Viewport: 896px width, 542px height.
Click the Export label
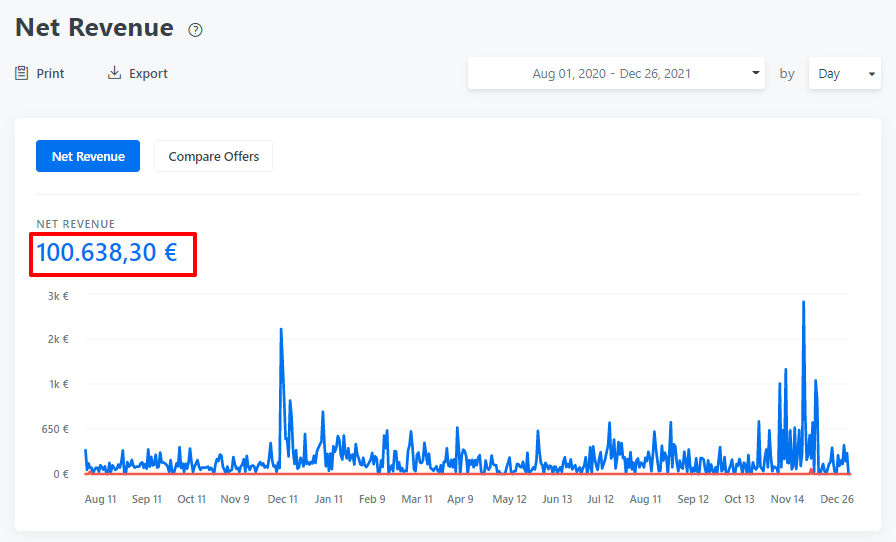148,74
